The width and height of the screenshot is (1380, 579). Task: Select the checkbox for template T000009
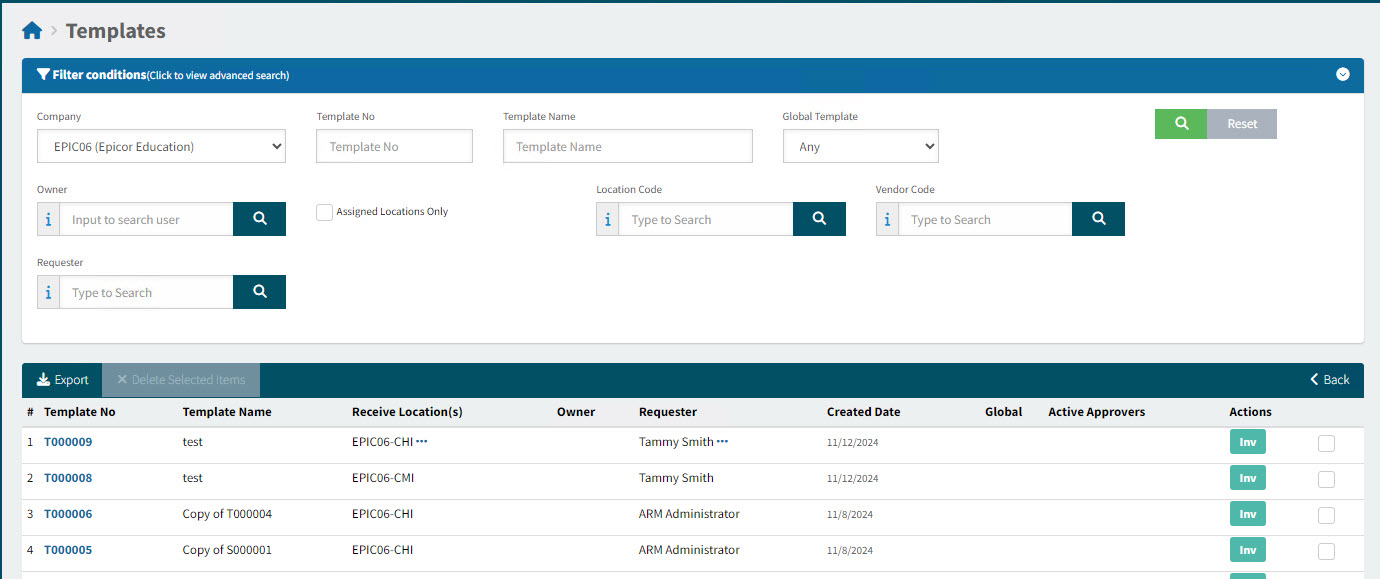[x=1326, y=443]
